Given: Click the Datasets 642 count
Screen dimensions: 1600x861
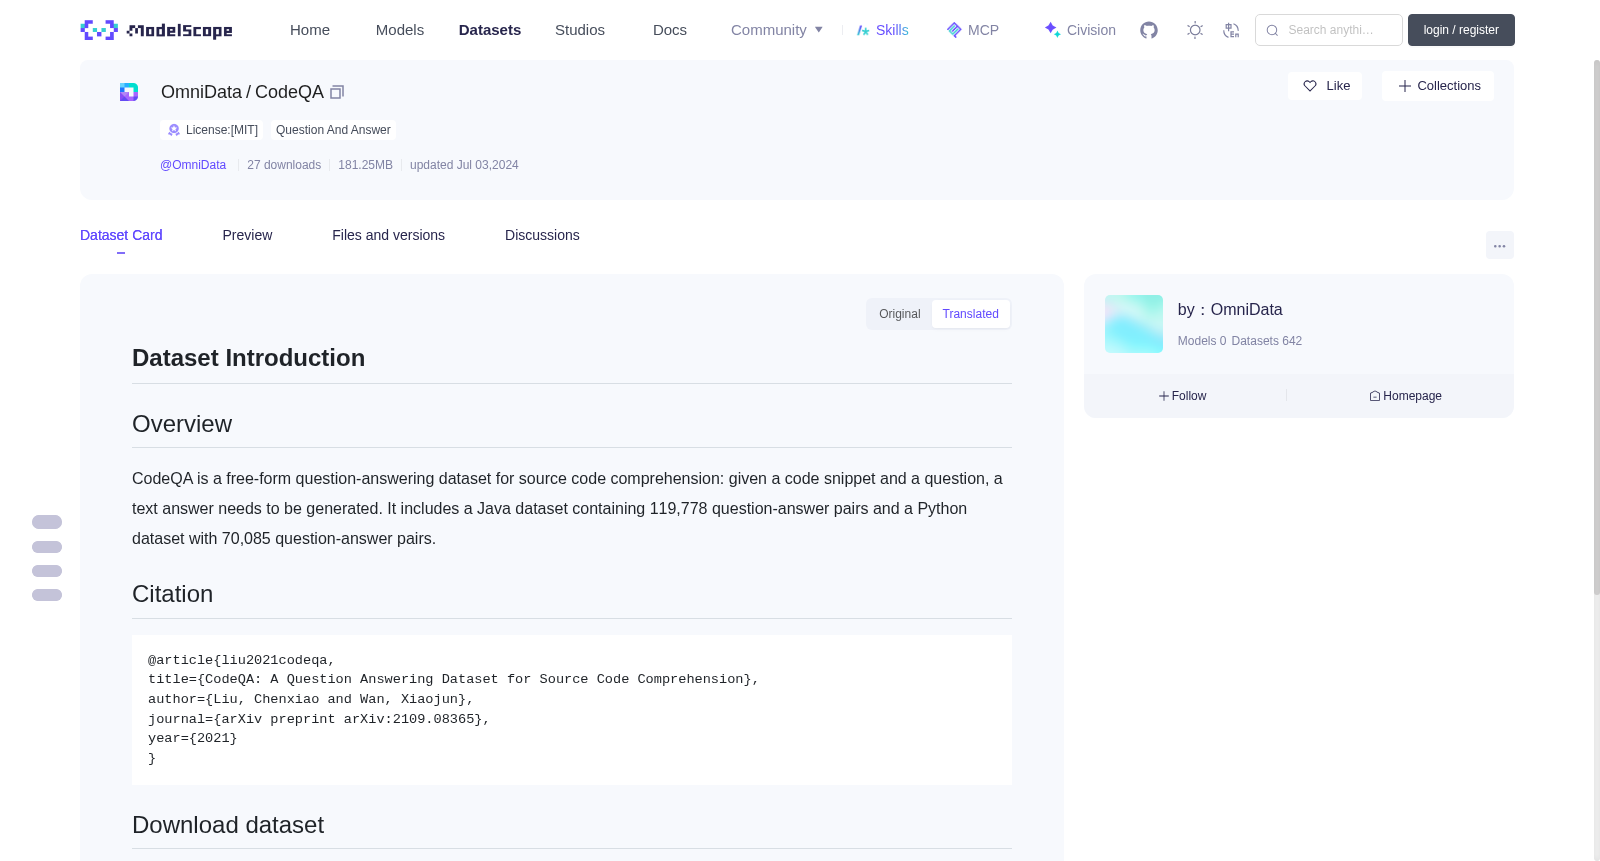Looking at the screenshot, I should point(1267,341).
